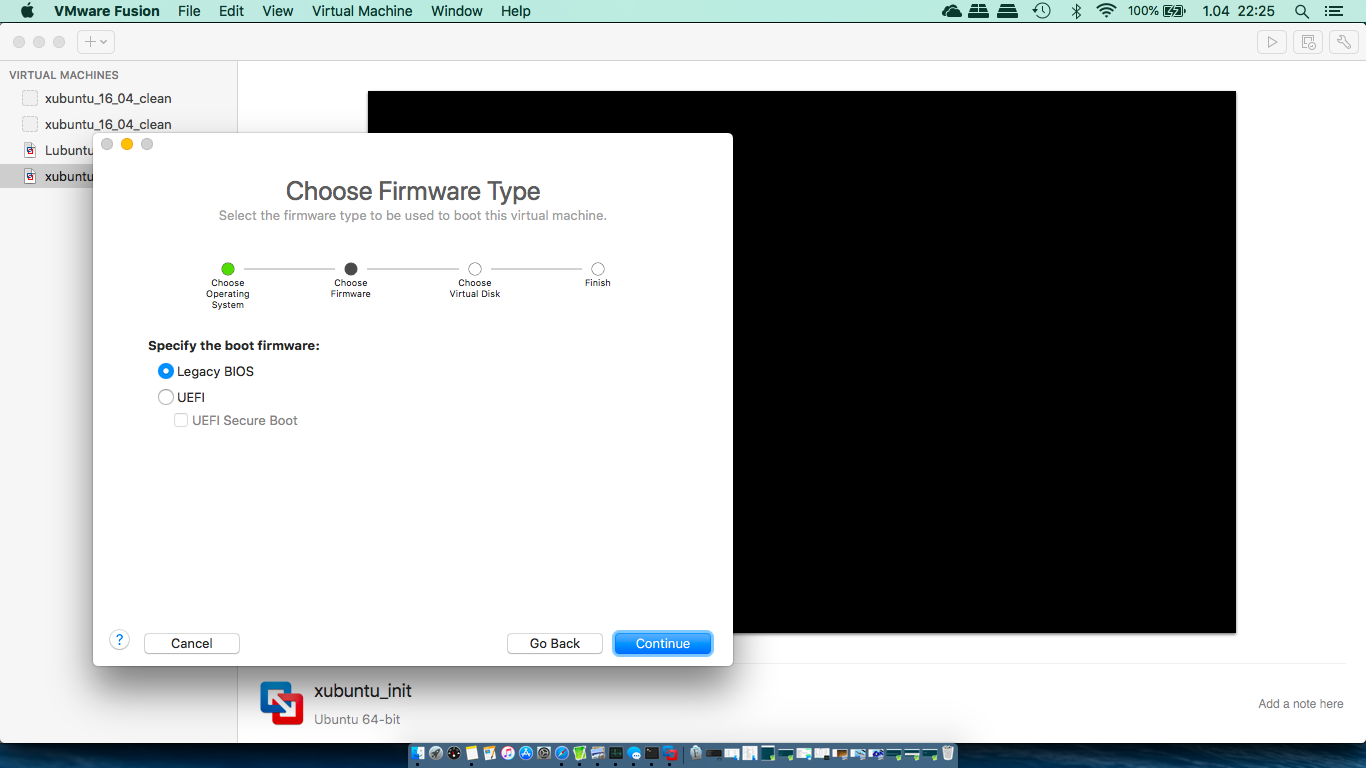Screen dimensions: 1366x768
Task: Click the Continue button
Action: tap(663, 643)
